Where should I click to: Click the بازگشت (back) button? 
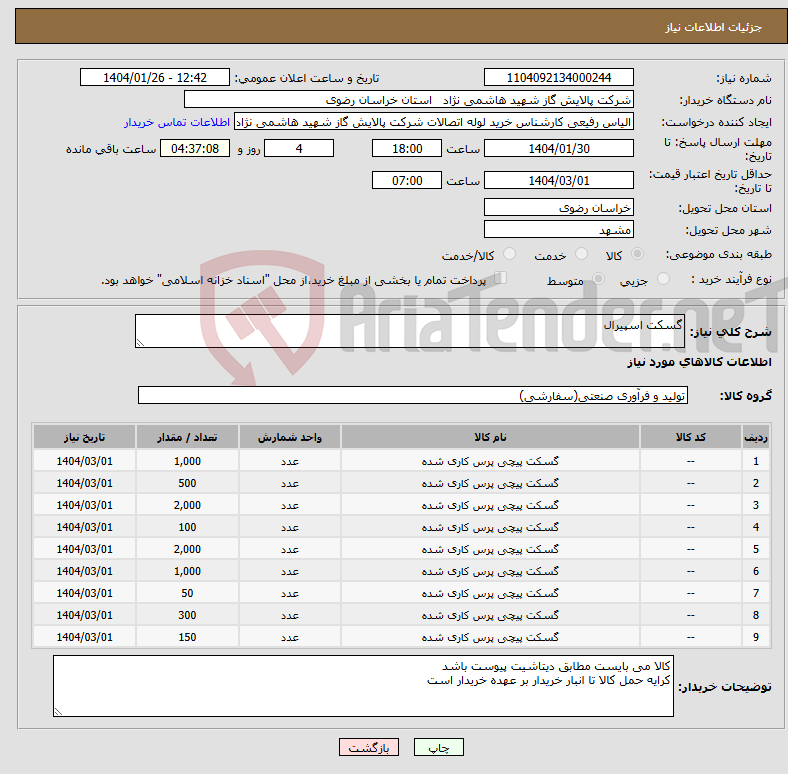click(369, 747)
